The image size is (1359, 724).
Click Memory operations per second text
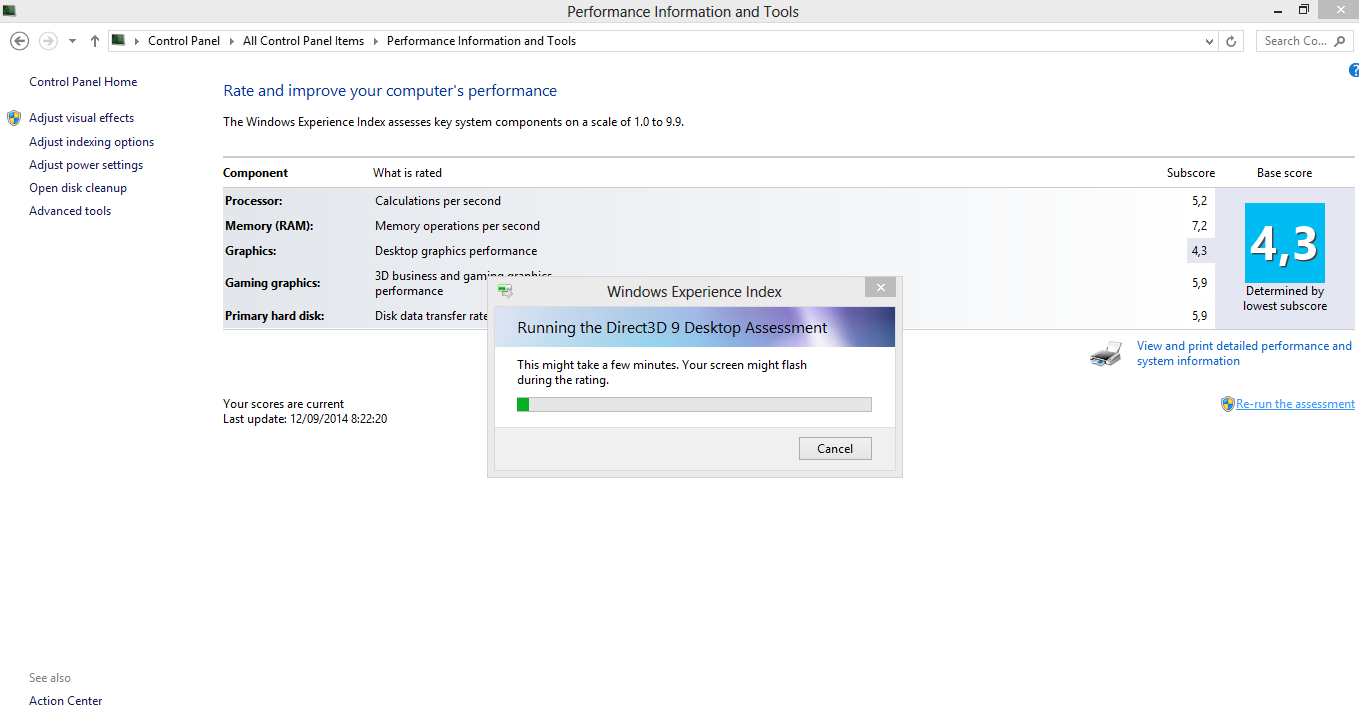click(x=457, y=226)
